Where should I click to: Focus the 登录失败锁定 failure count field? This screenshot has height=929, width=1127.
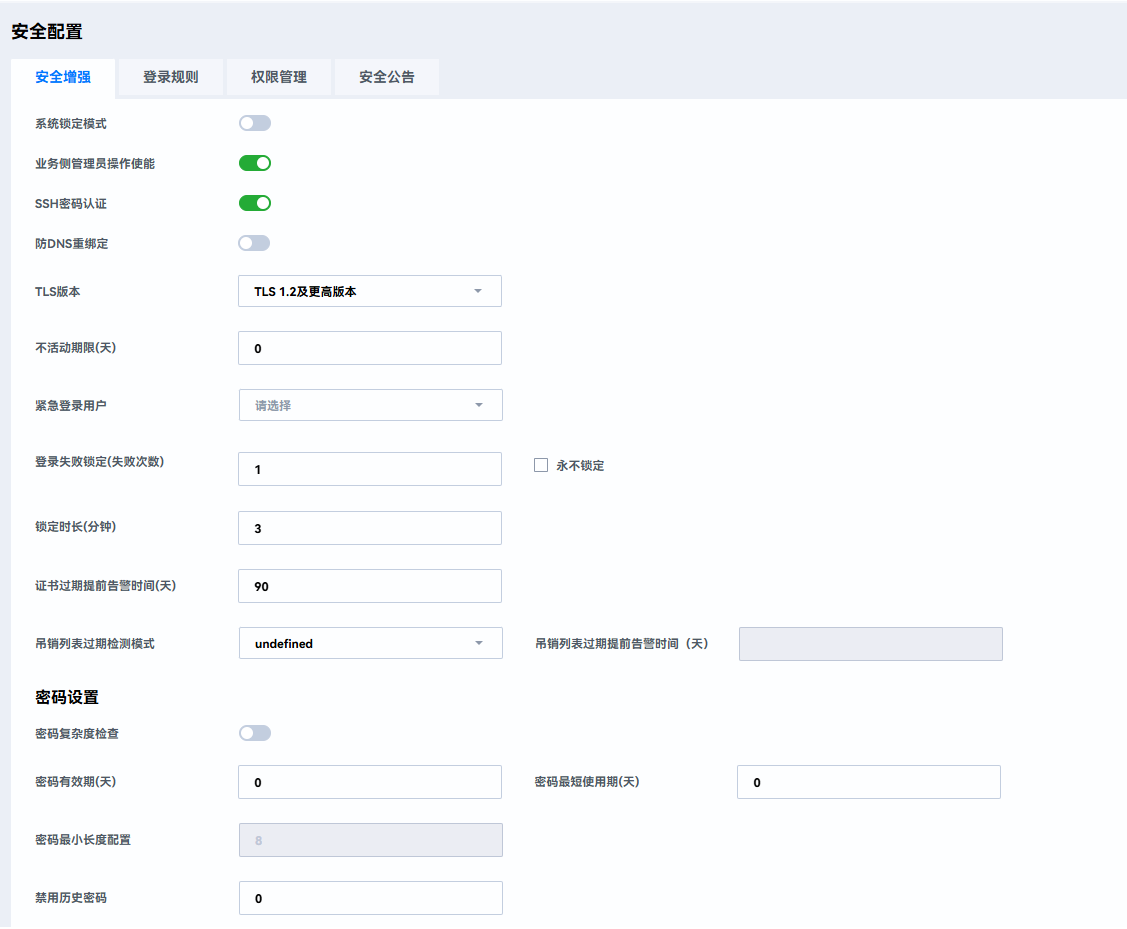pos(369,469)
